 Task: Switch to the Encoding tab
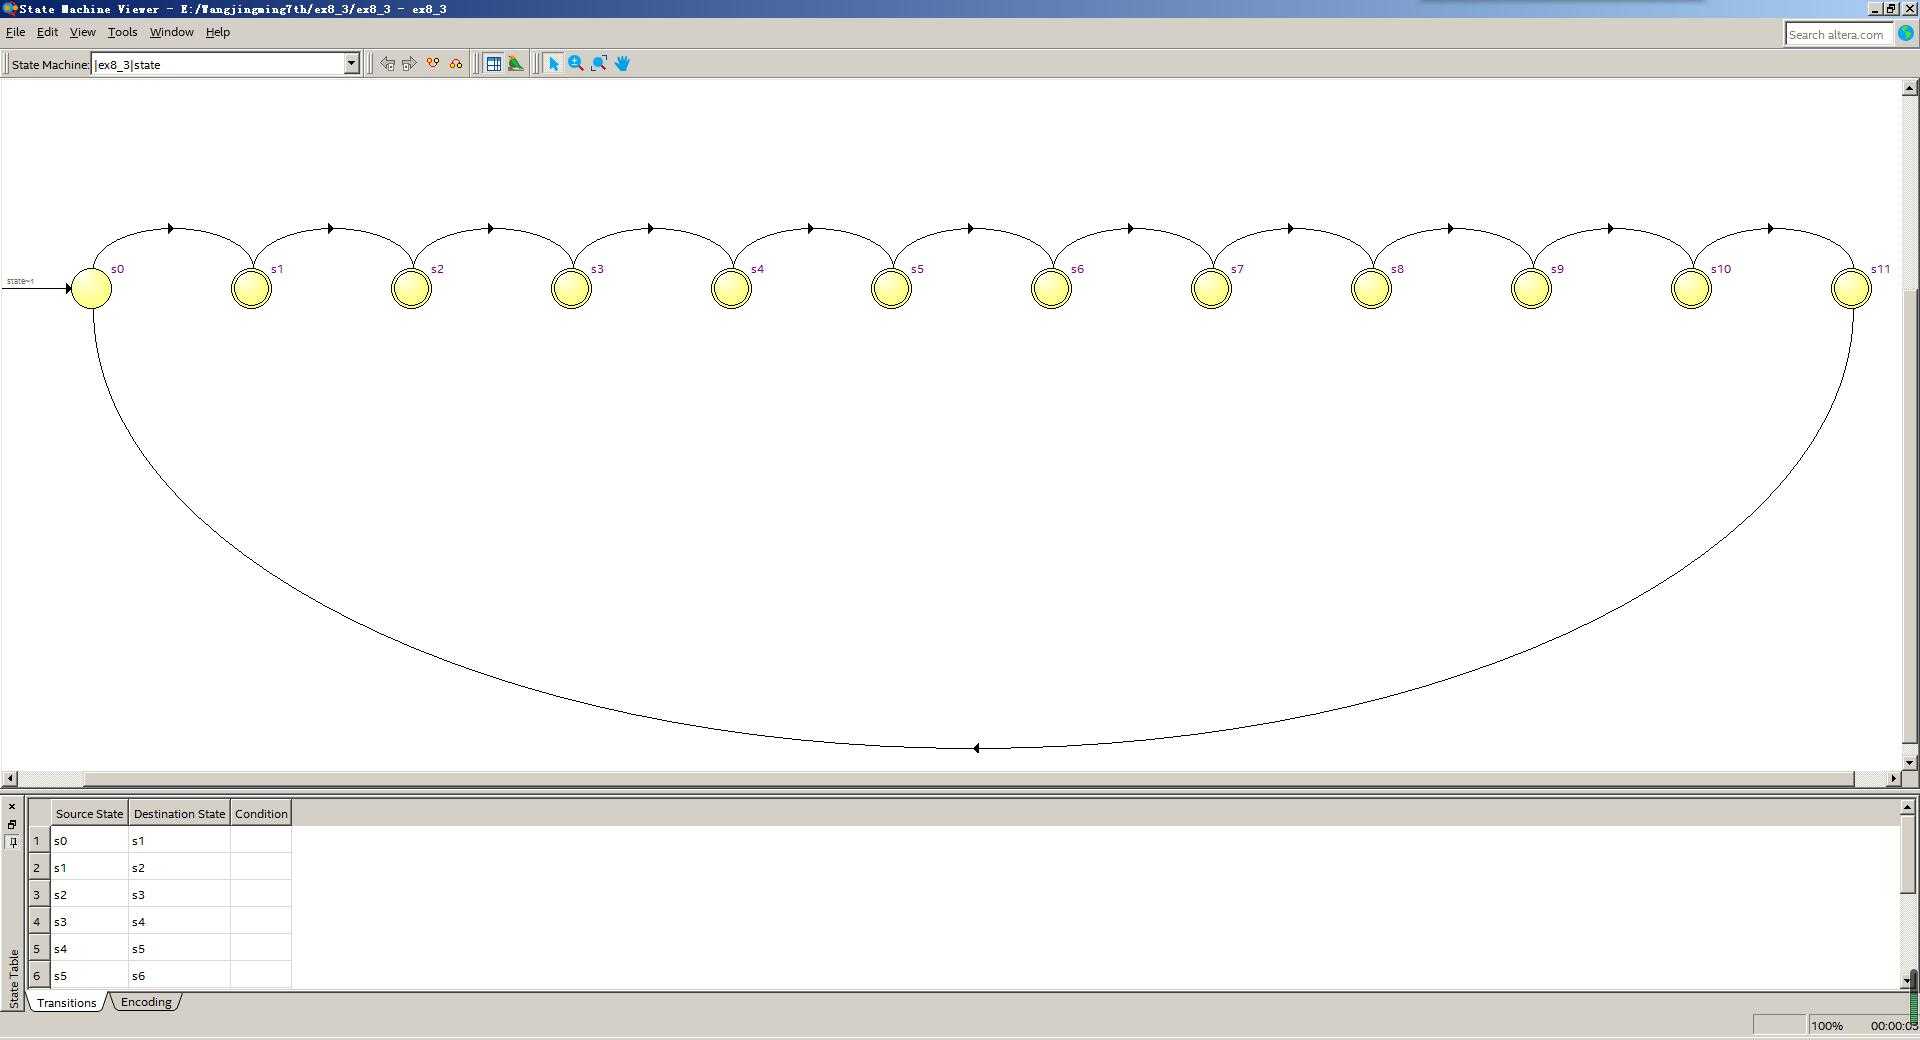click(x=146, y=1002)
